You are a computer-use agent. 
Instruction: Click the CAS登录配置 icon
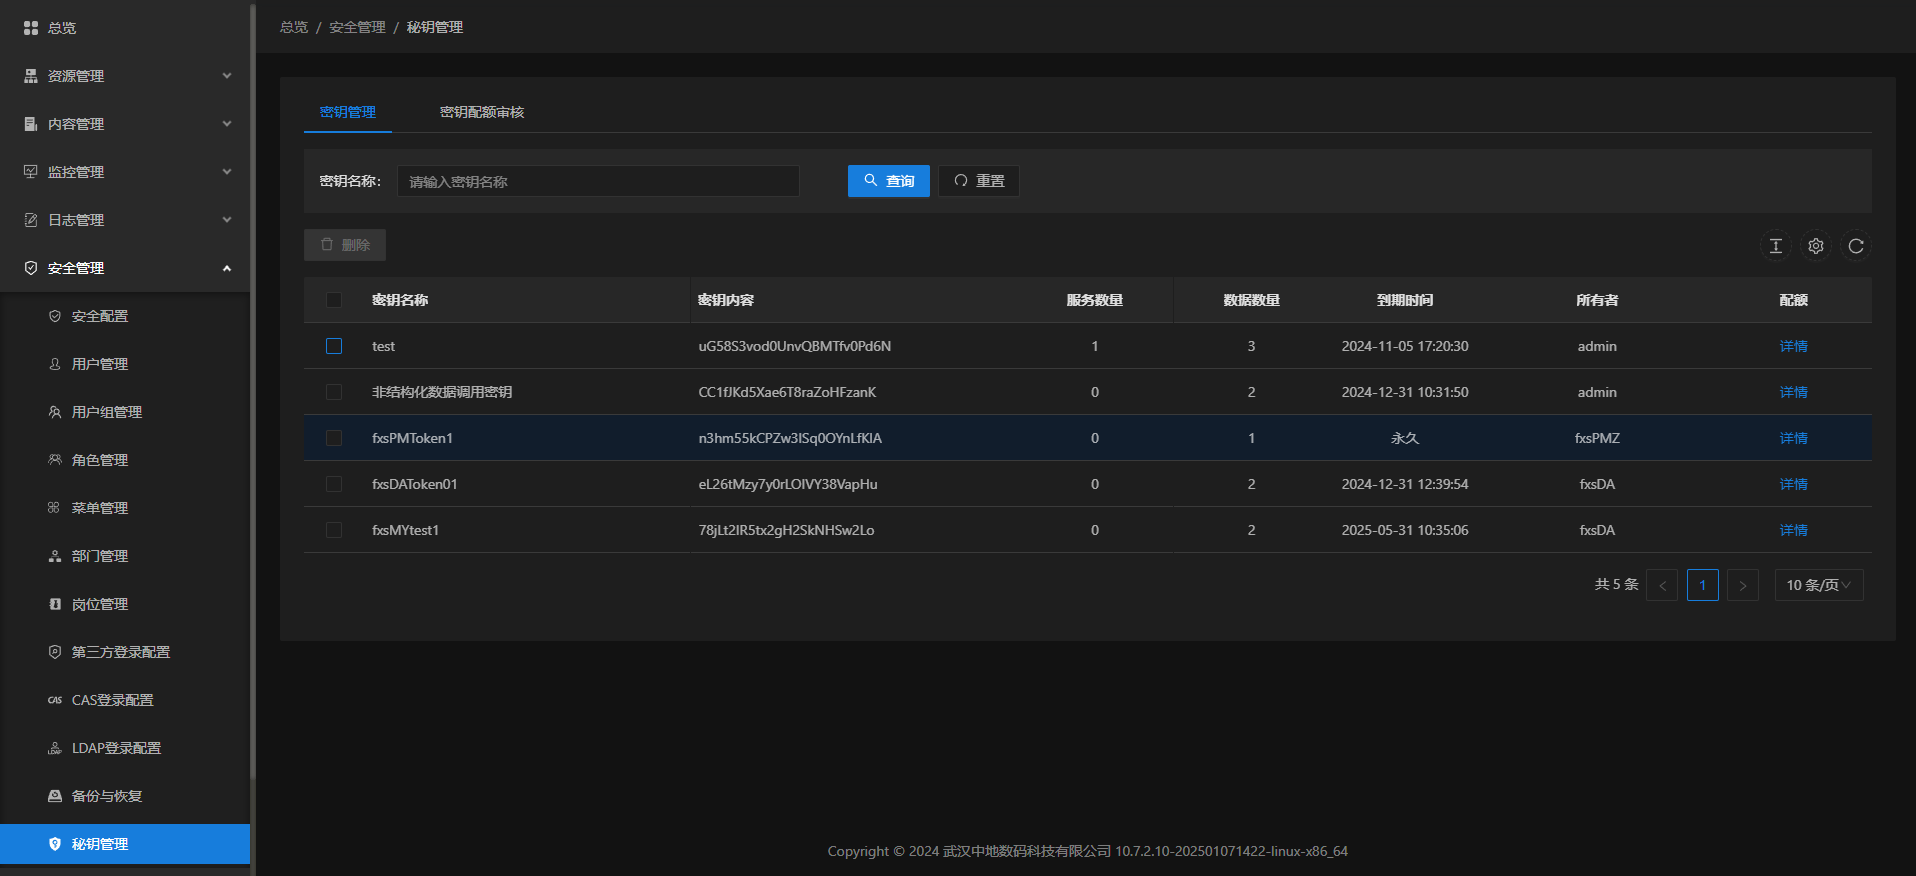click(55, 700)
